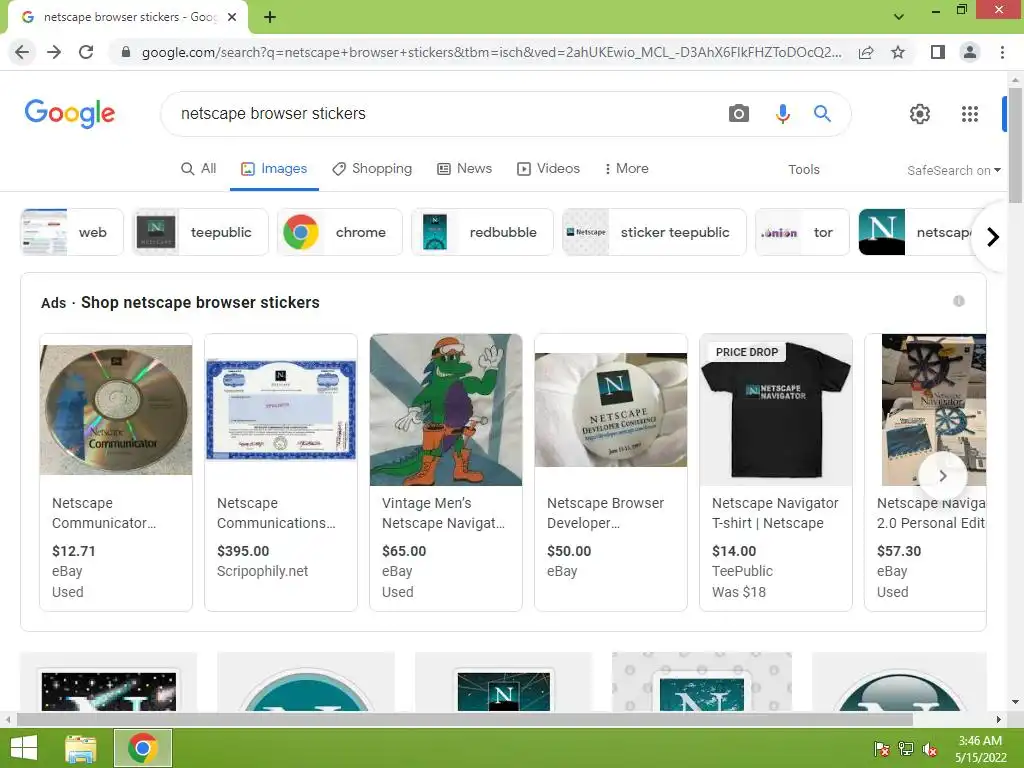Close the netscape browser stickers tab
Image resolution: width=1024 pixels, height=768 pixels.
click(232, 17)
